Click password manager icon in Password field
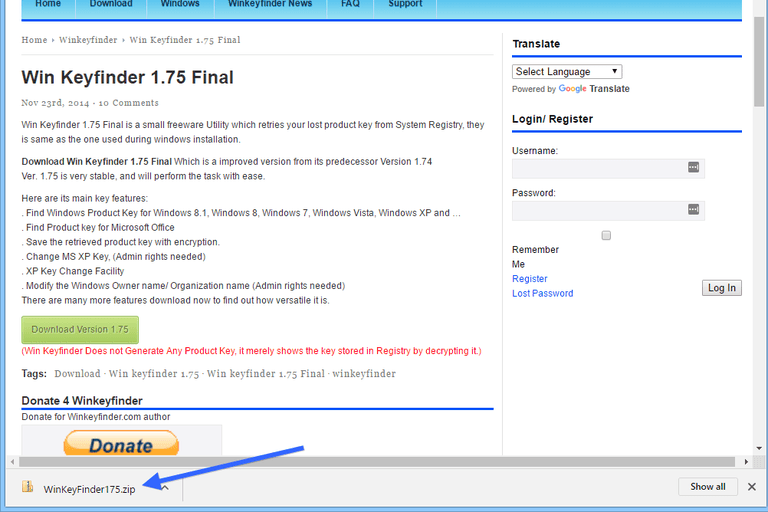768x512 pixels. coord(694,210)
